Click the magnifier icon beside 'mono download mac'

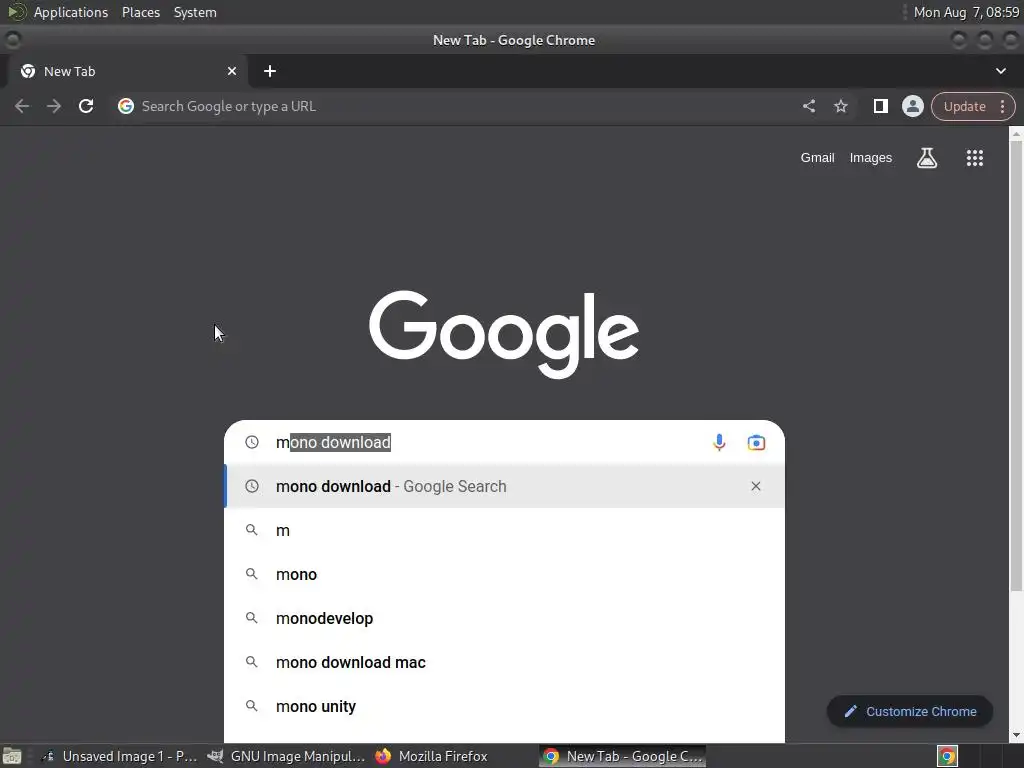pos(251,662)
